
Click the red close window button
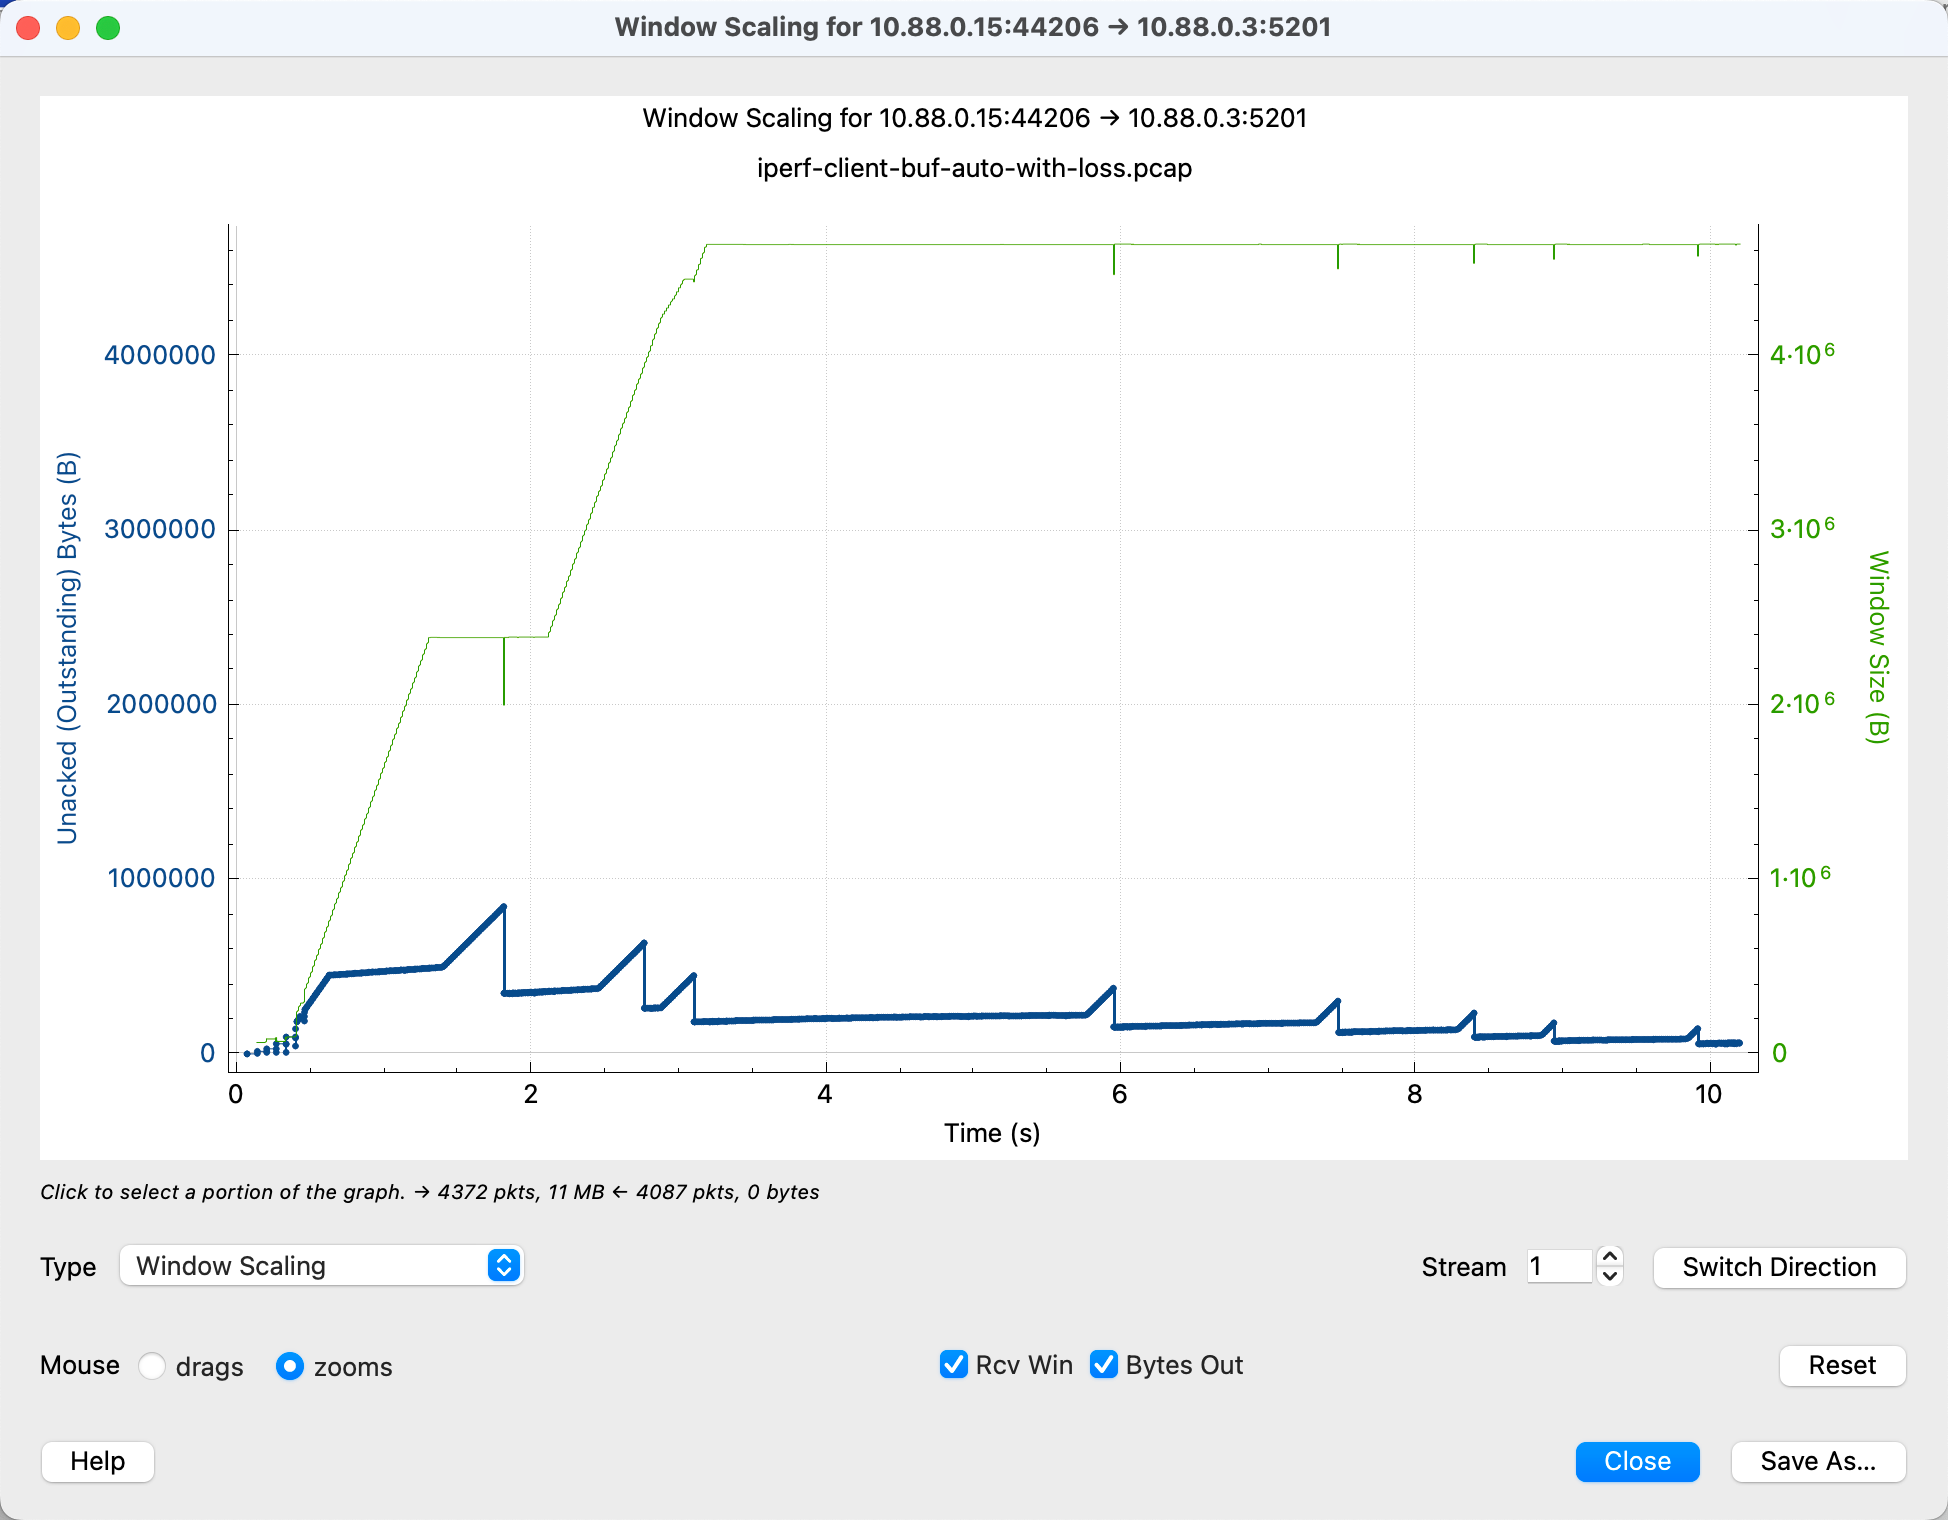point(28,28)
